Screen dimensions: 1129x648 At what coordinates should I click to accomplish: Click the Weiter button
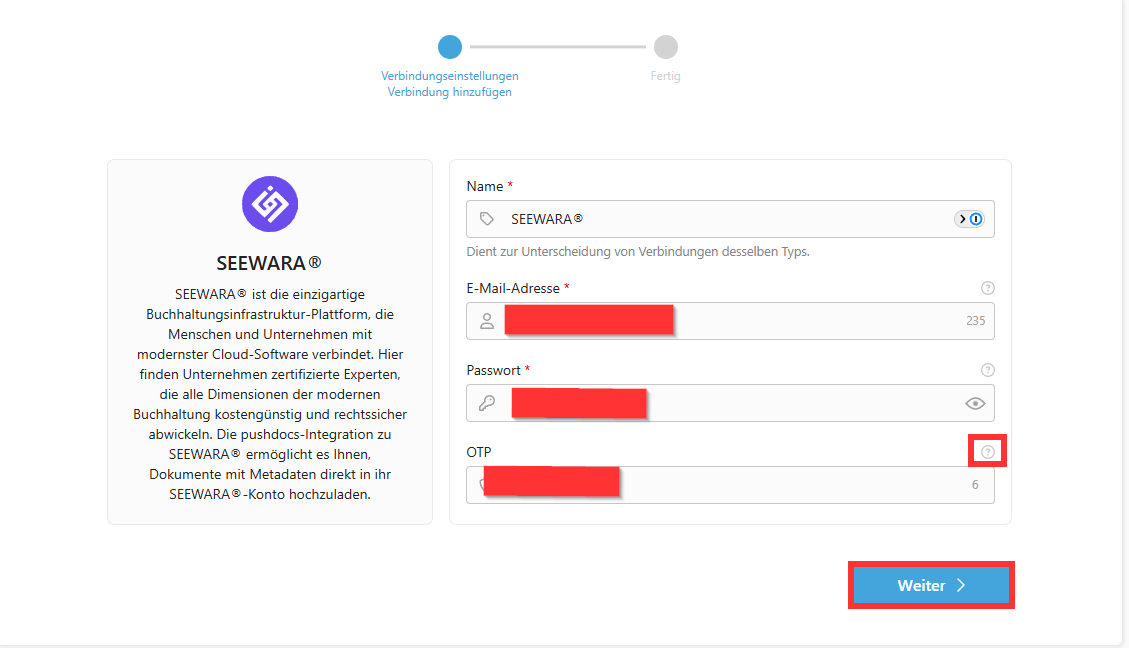pyautogui.click(x=931, y=585)
